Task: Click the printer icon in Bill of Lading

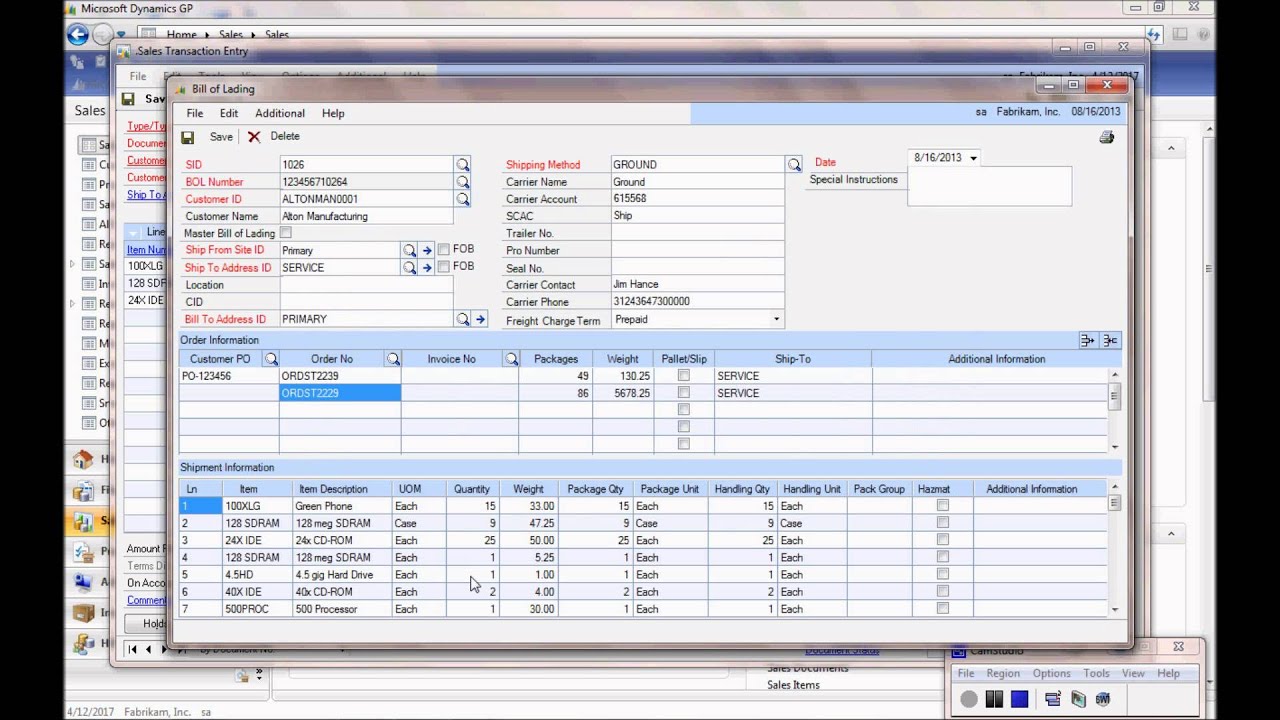Action: tap(1106, 137)
